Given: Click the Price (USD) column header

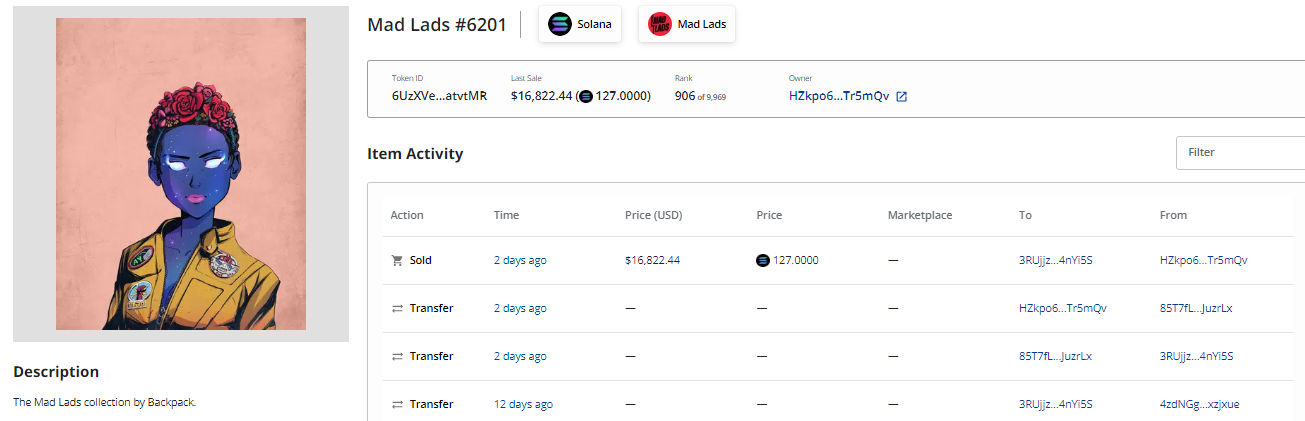Looking at the screenshot, I should point(653,215).
